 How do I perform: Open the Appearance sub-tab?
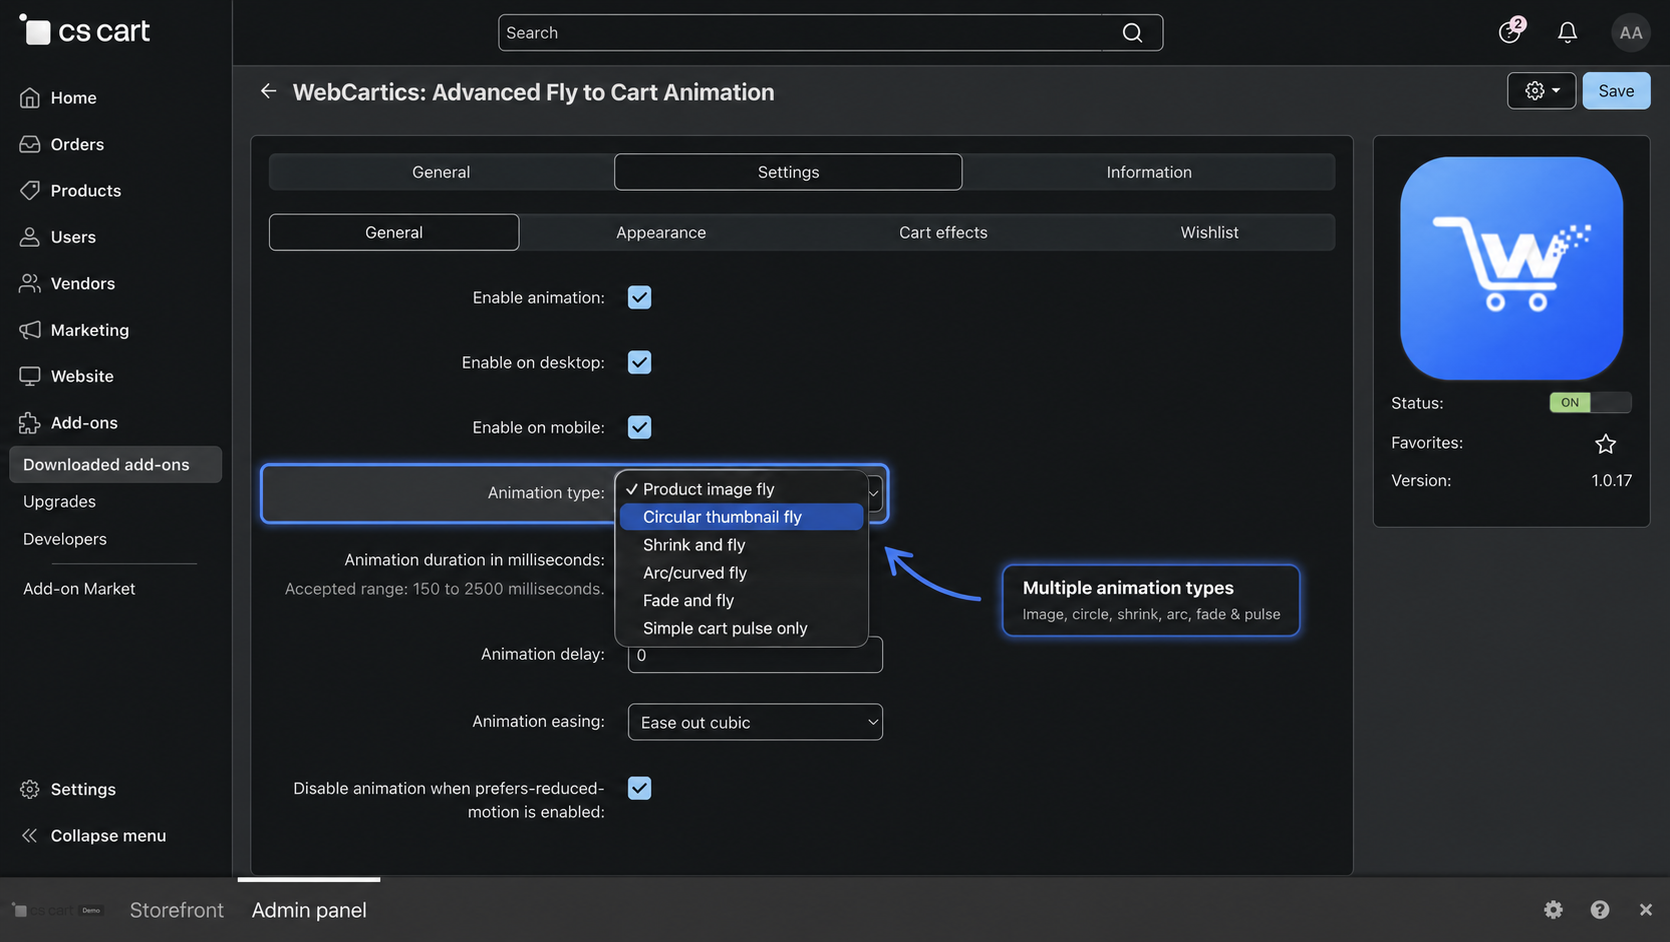pyautogui.click(x=661, y=232)
